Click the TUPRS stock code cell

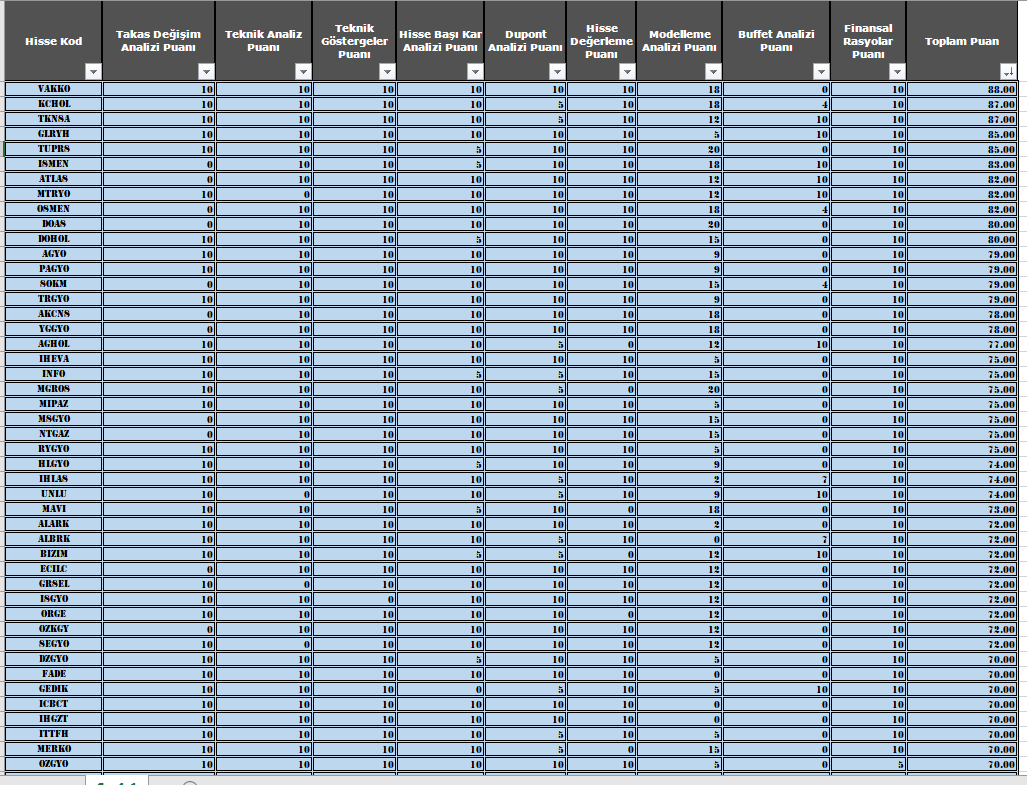pyautogui.click(x=54, y=149)
